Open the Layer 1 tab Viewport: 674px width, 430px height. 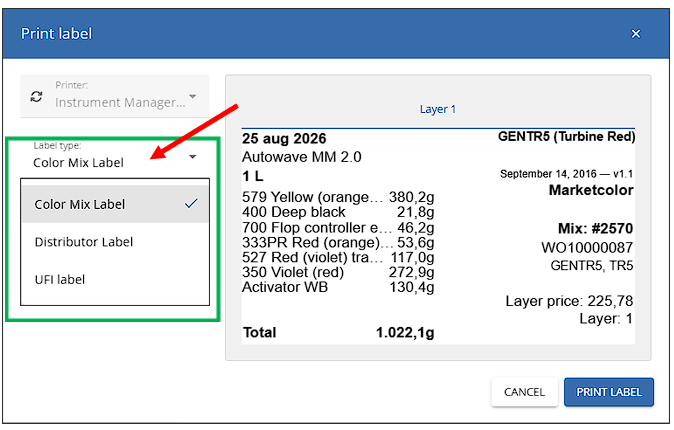(x=438, y=109)
